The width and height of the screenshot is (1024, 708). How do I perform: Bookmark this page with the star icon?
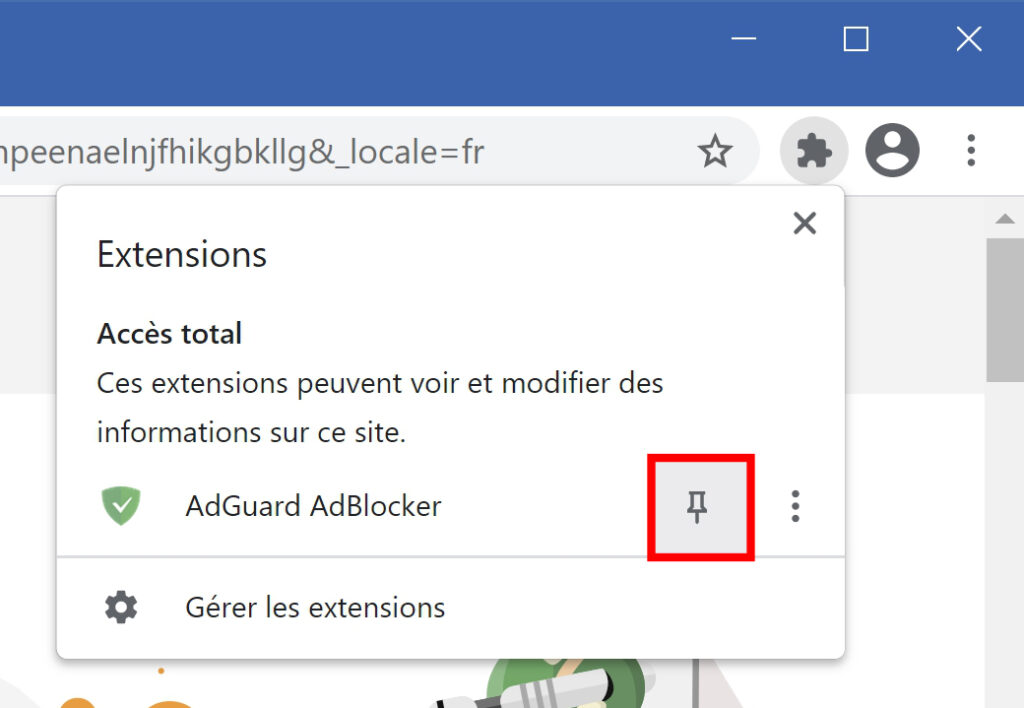[715, 151]
